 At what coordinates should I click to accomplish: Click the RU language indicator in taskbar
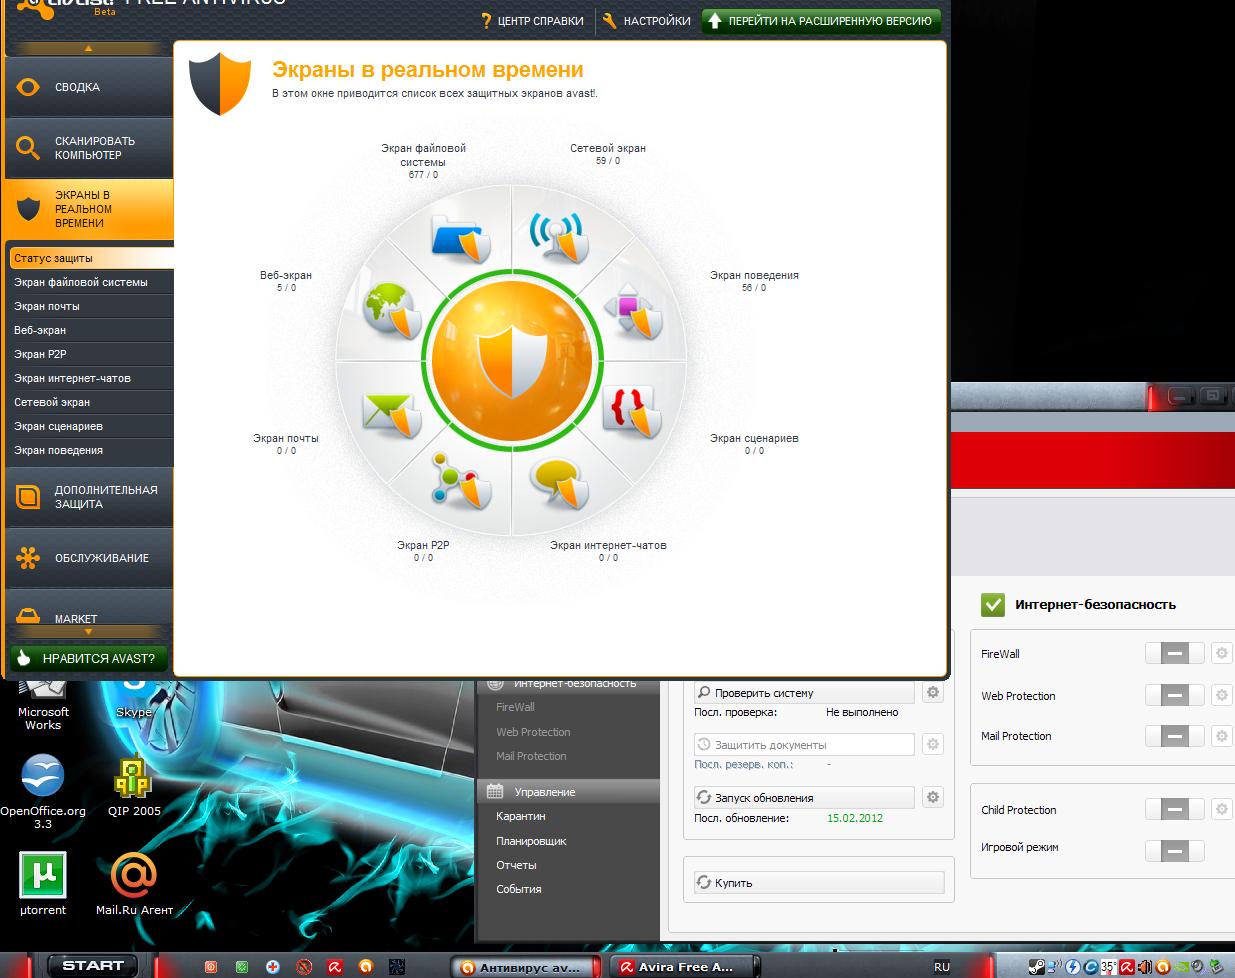click(x=942, y=967)
